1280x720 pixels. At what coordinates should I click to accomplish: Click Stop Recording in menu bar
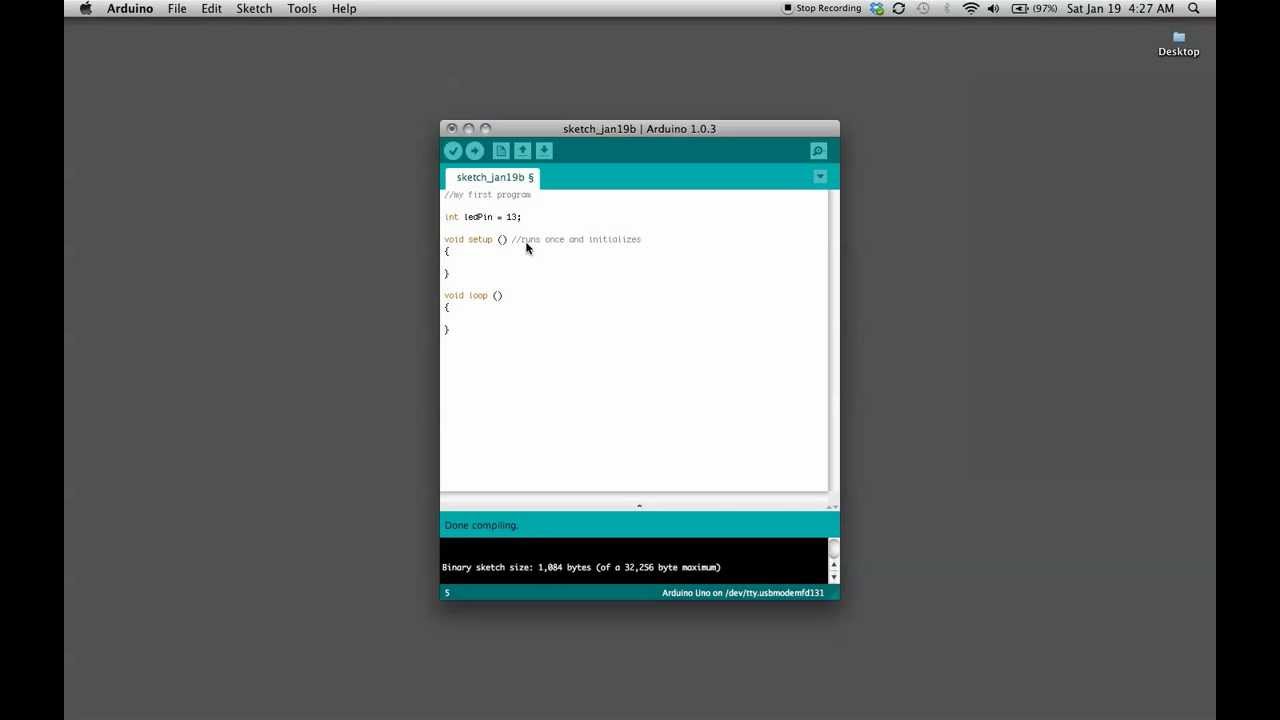click(822, 8)
